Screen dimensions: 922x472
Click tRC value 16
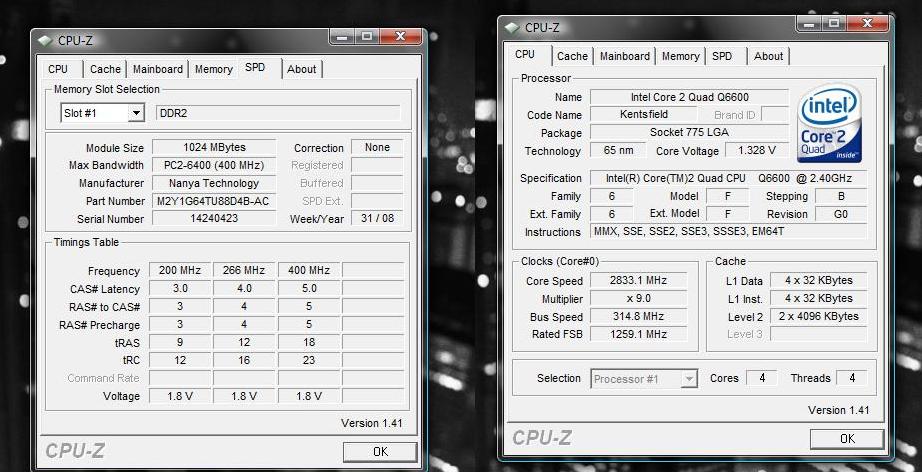[244, 360]
